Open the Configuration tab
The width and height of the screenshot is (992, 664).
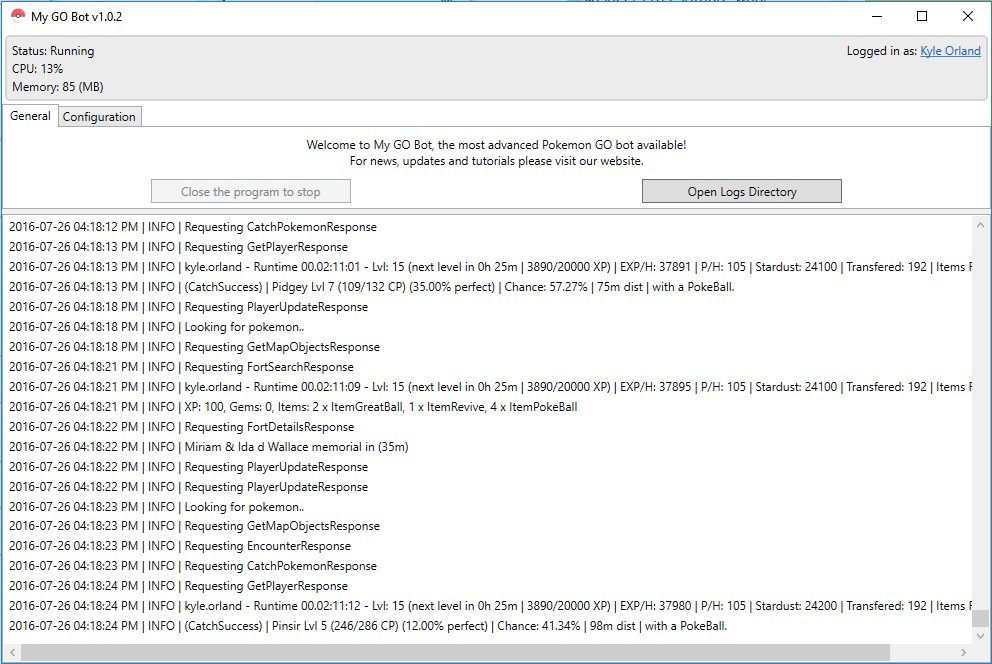coord(99,116)
